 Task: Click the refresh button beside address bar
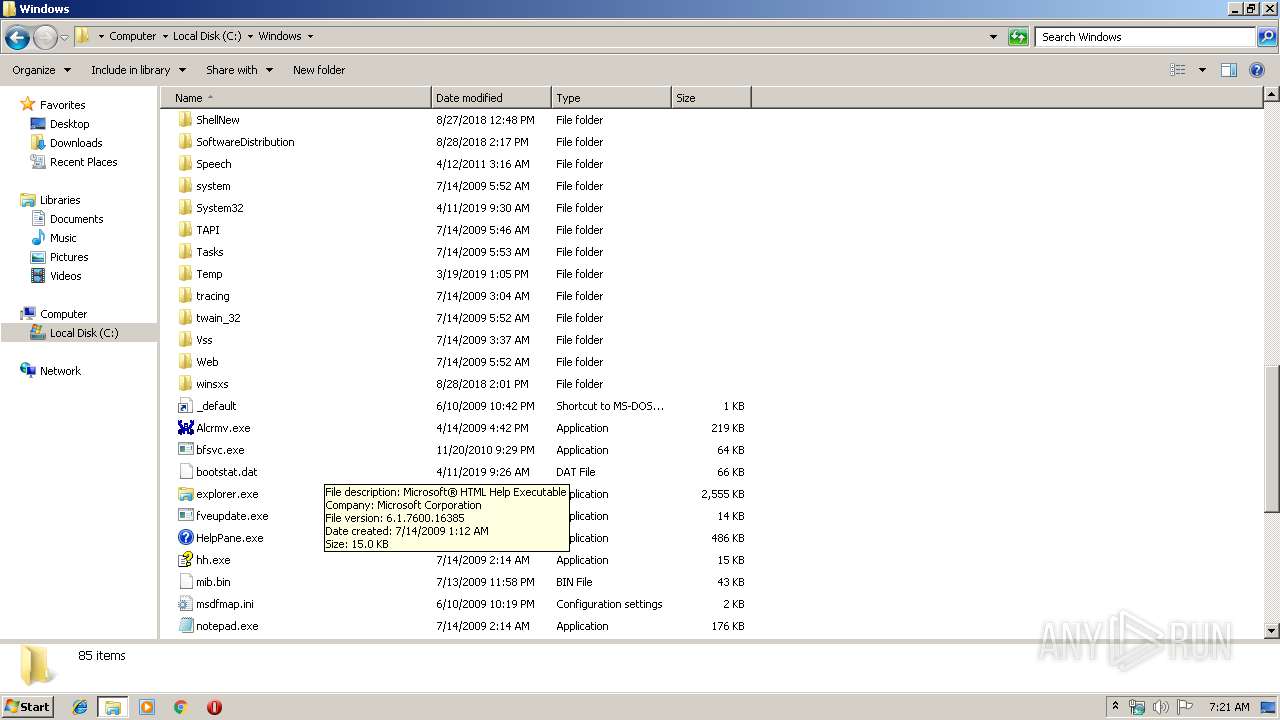1018,37
